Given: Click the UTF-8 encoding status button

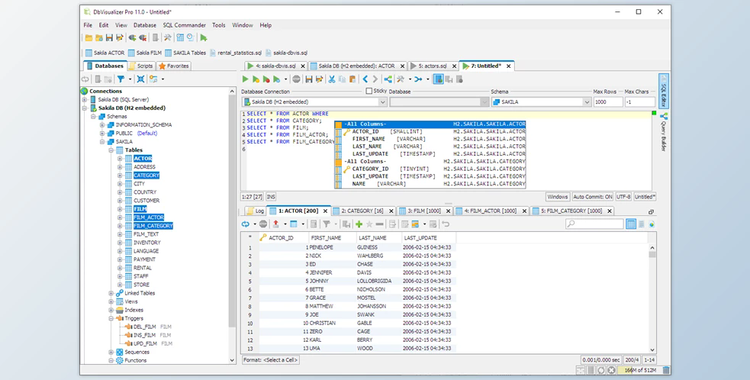Looking at the screenshot, I should (624, 197).
